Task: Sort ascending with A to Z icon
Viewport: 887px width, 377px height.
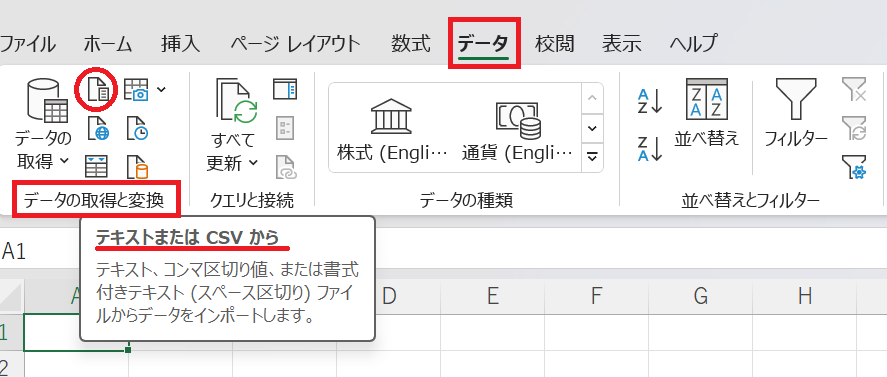Action: pyautogui.click(x=649, y=101)
